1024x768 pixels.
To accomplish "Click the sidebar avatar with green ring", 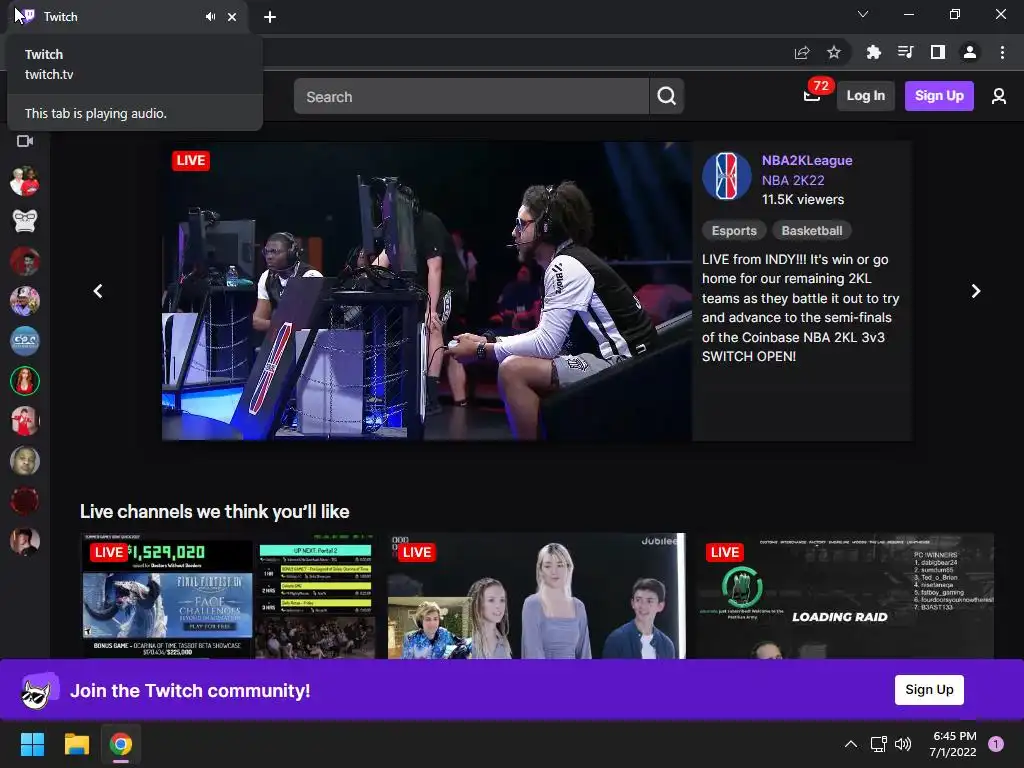I will (25, 381).
